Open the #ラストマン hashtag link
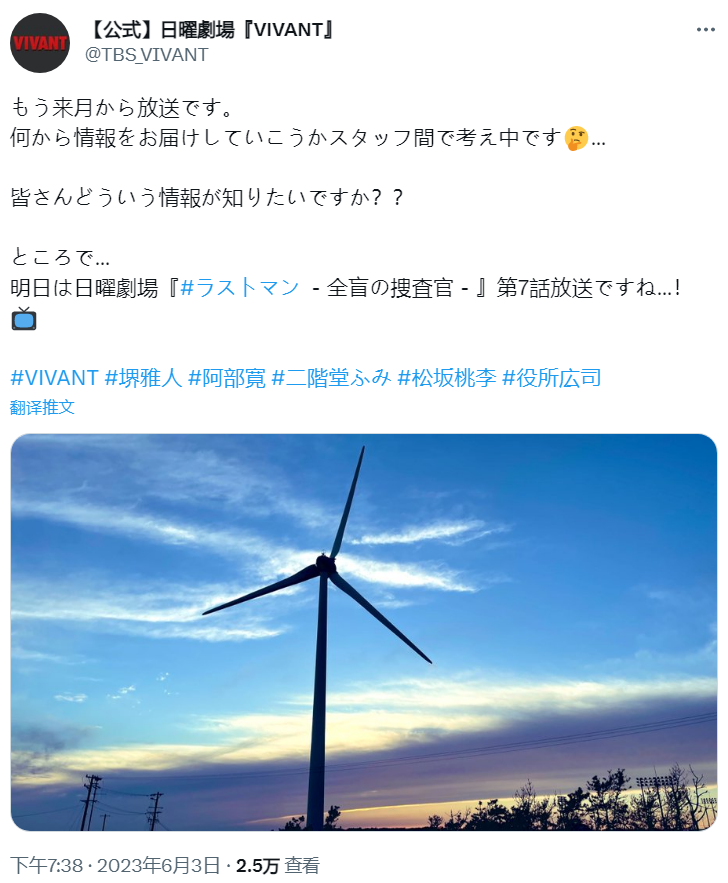Viewport: 728px width, 883px height. (x=240, y=288)
